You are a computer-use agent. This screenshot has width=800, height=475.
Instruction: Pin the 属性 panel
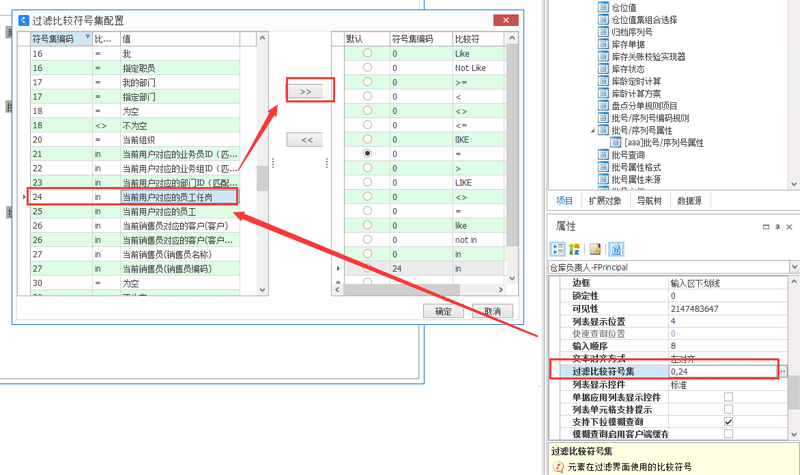point(778,227)
